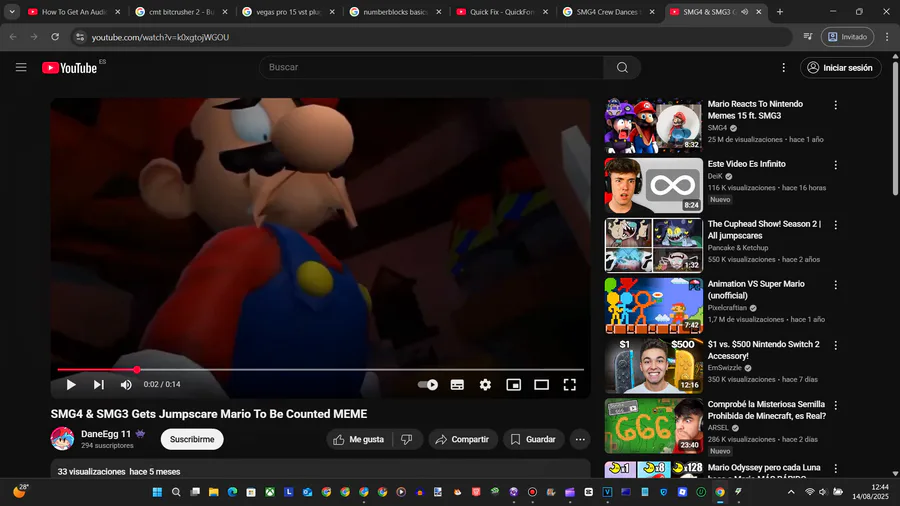View site information icon in address bar
The width and height of the screenshot is (900, 506).
tap(80, 37)
